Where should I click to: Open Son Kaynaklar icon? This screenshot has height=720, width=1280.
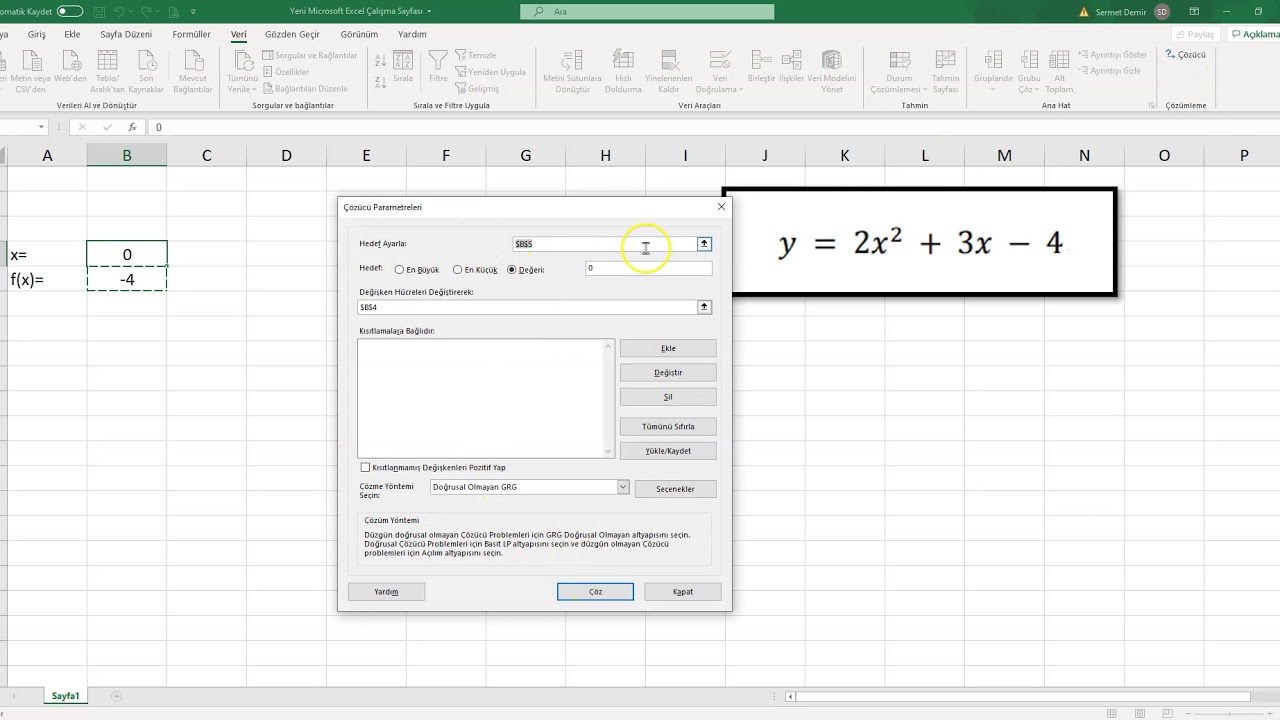[x=146, y=70]
